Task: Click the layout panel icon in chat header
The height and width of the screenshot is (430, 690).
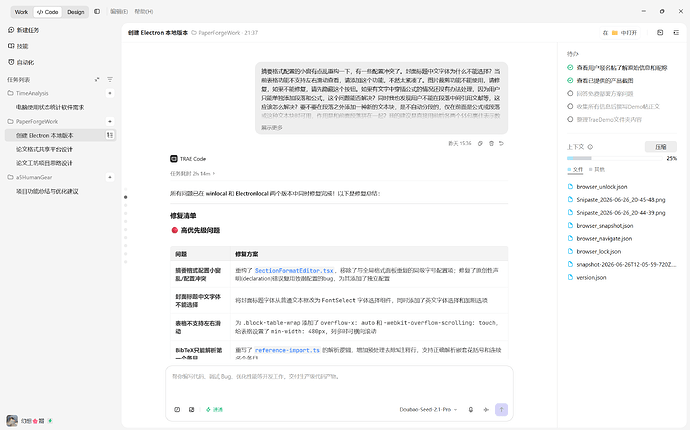Action: tap(660, 33)
